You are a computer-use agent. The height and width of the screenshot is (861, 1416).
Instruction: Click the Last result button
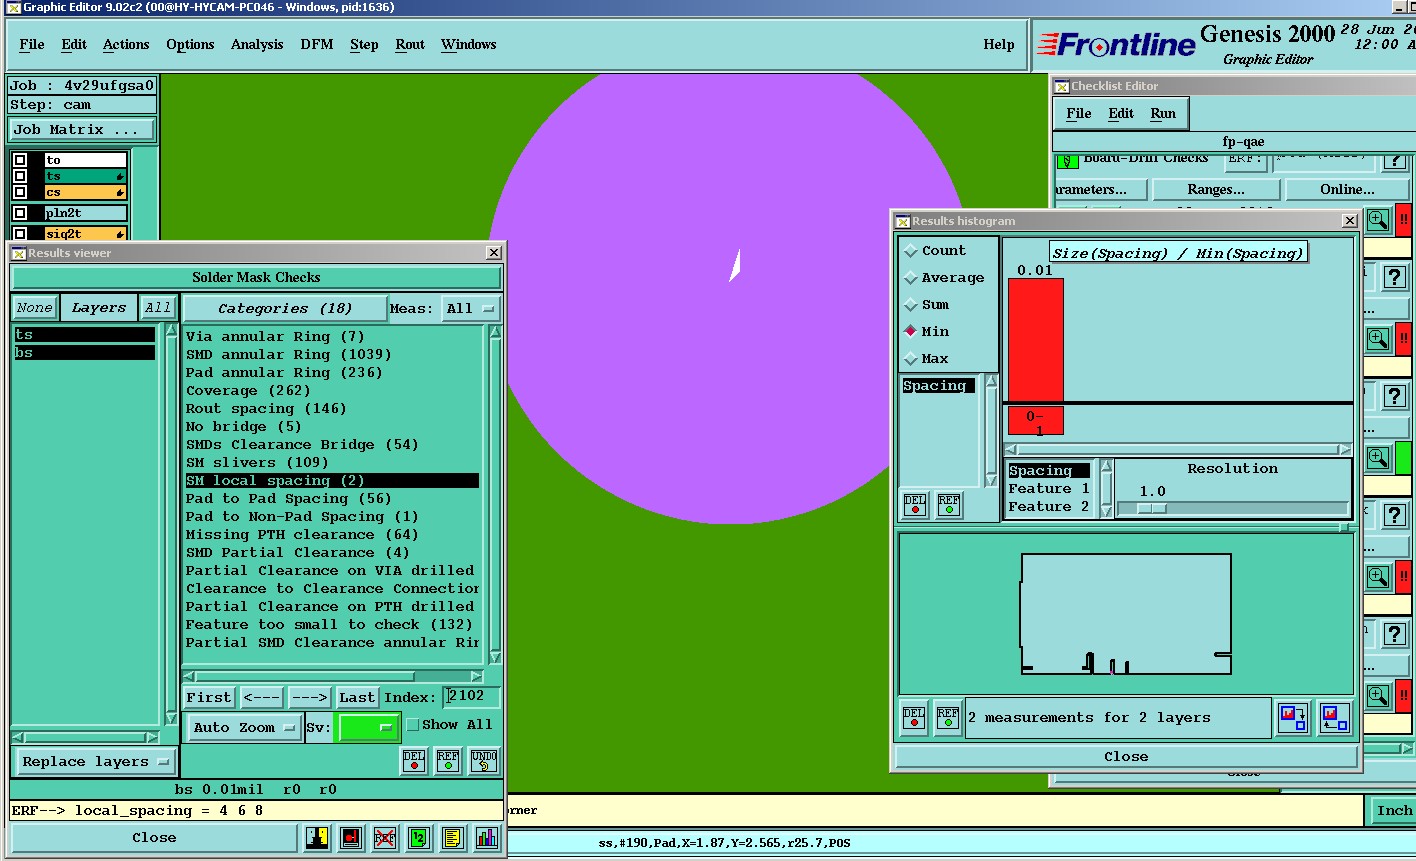[x=357, y=697]
